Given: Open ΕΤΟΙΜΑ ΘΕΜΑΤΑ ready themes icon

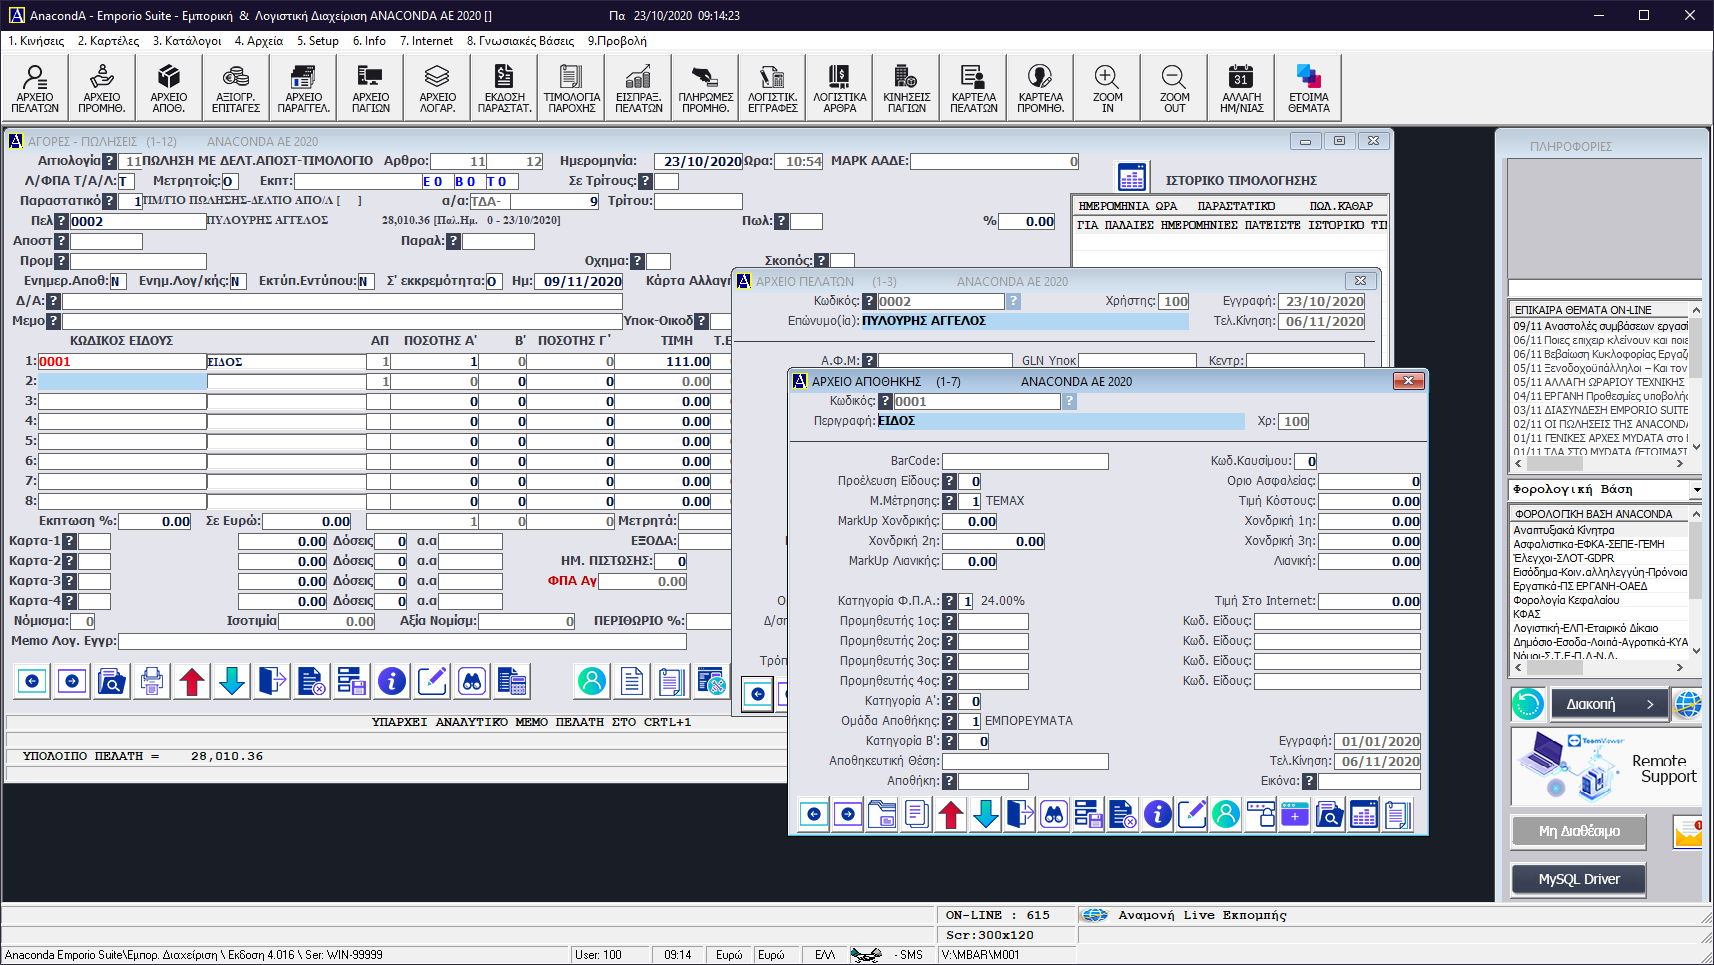Looking at the screenshot, I should coord(1308,88).
